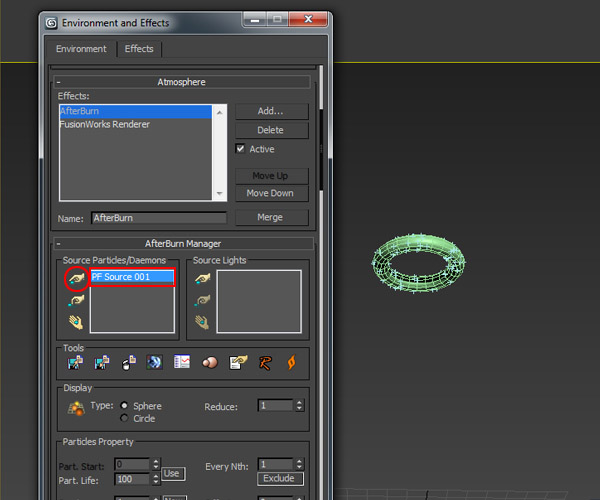
Task: Click the spheres preview icon in Tools
Action: point(210,362)
